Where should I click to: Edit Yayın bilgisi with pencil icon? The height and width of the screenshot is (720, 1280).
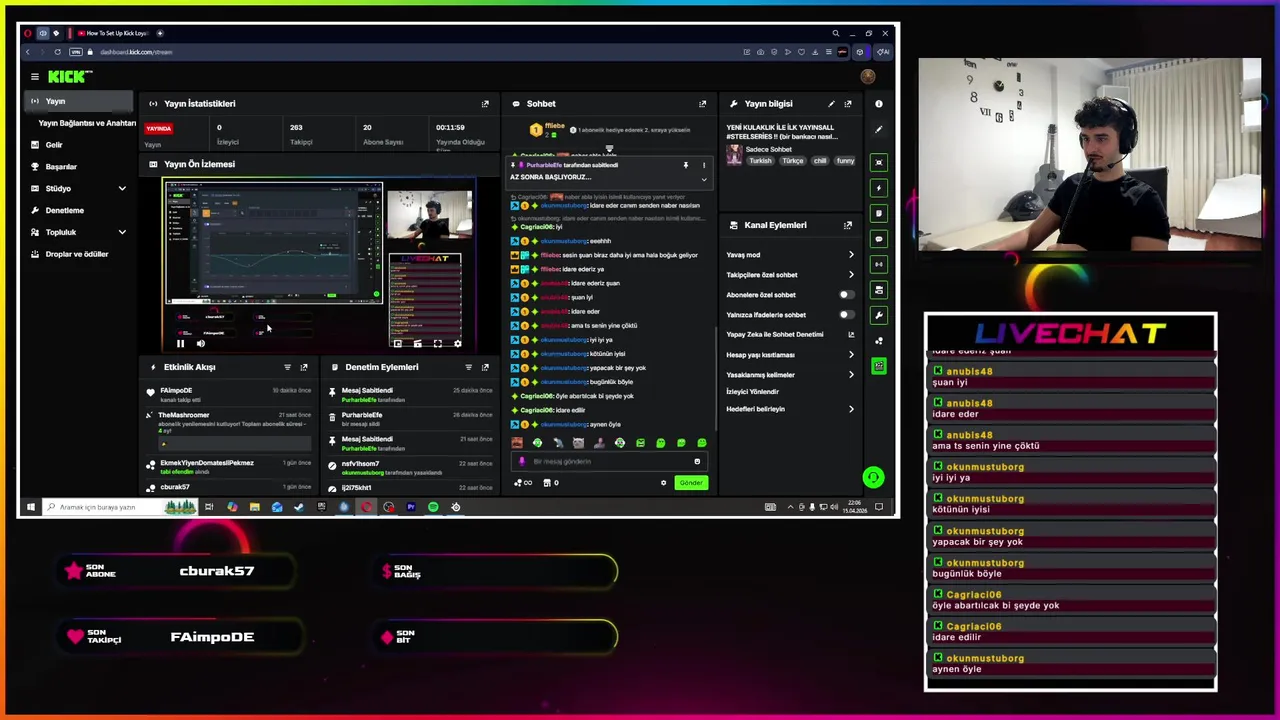click(x=831, y=104)
